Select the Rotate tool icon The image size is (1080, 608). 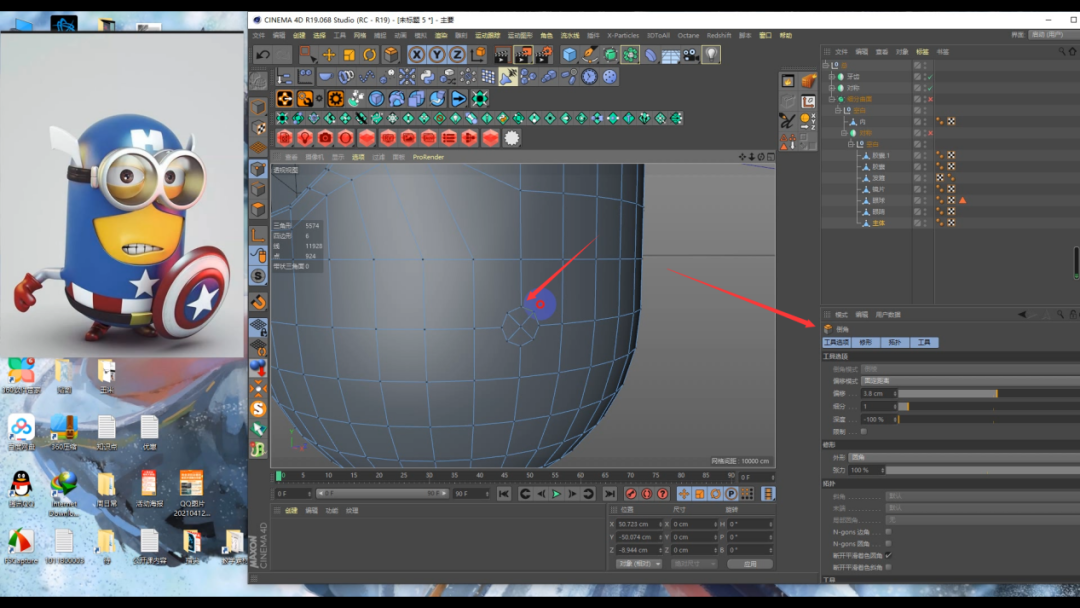[x=370, y=54]
